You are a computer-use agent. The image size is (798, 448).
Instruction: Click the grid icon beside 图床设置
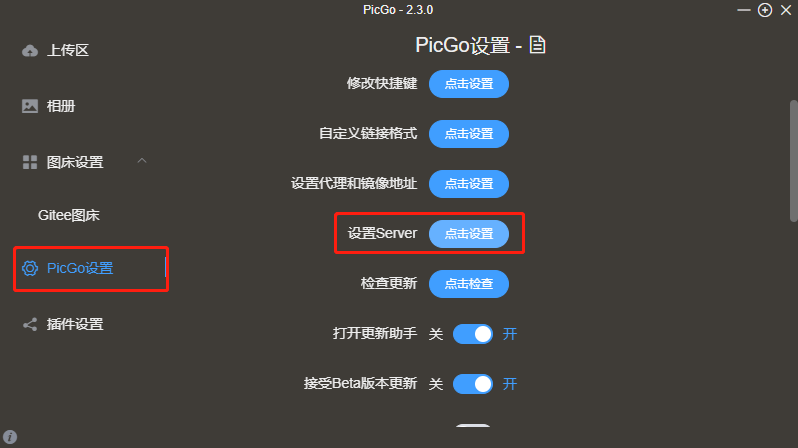(30, 162)
